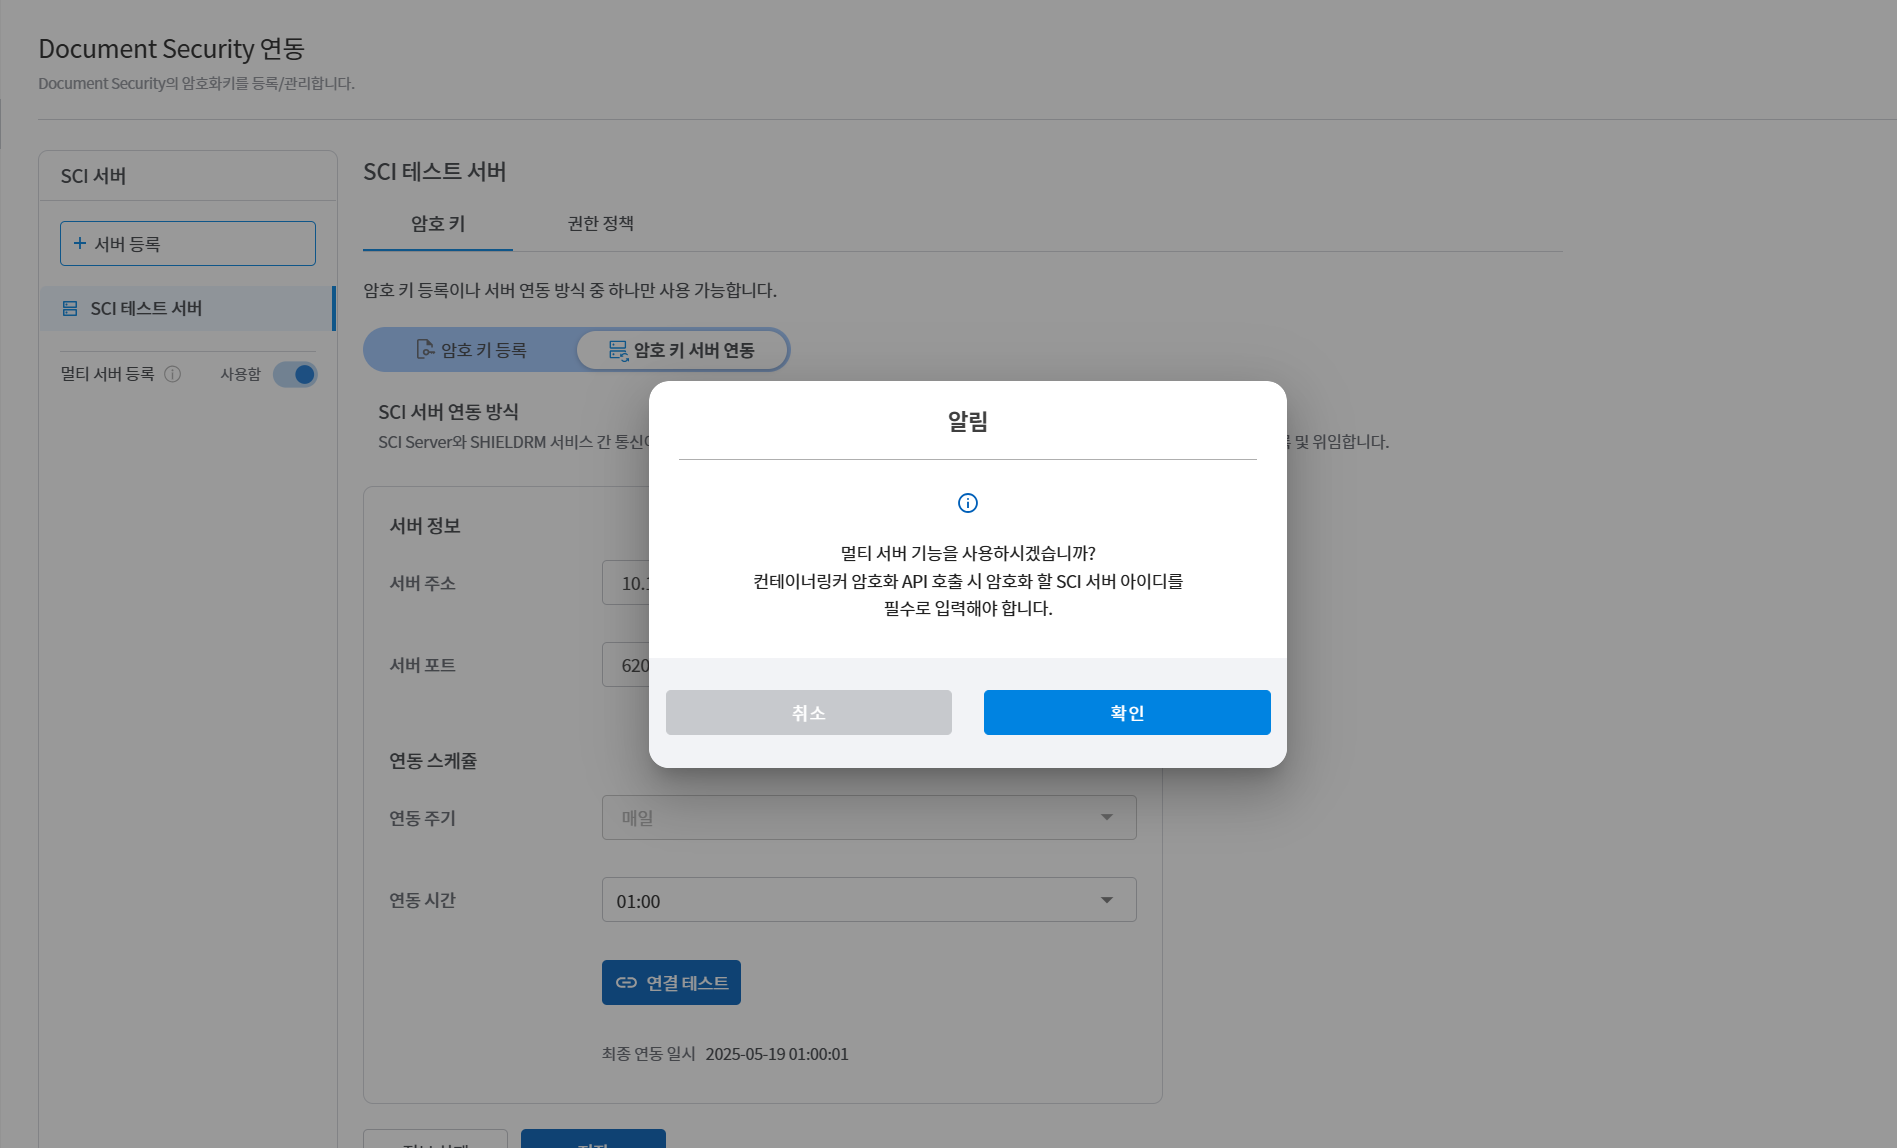Click the server icon beside SCI 테스트 서버
The width and height of the screenshot is (1897, 1148).
coord(70,308)
